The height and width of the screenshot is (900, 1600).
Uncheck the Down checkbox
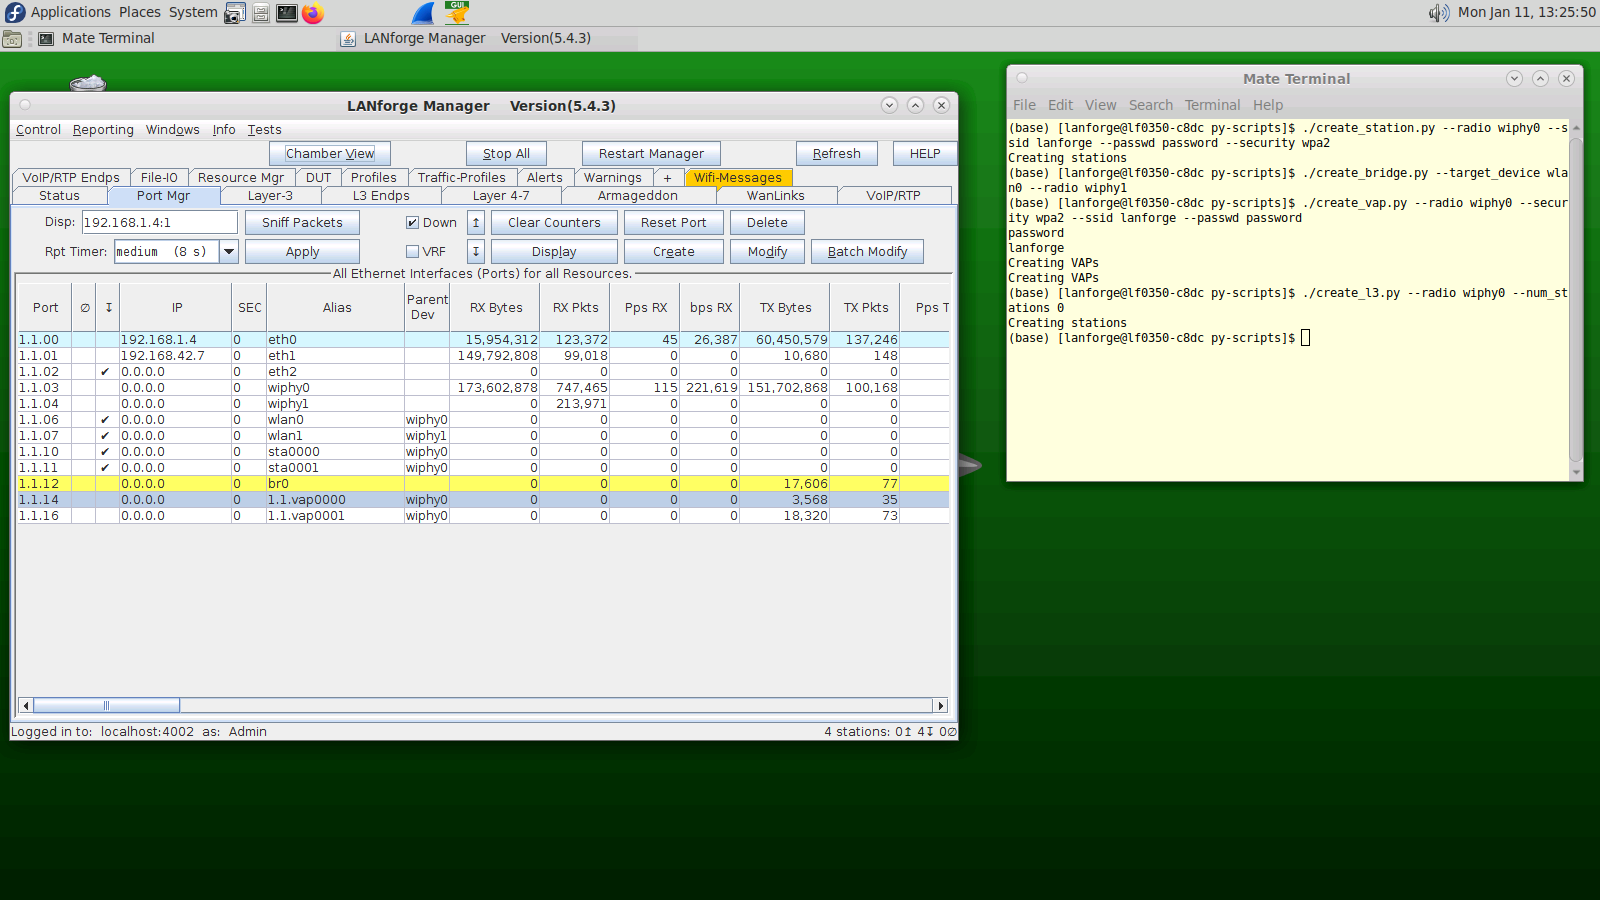coord(412,223)
